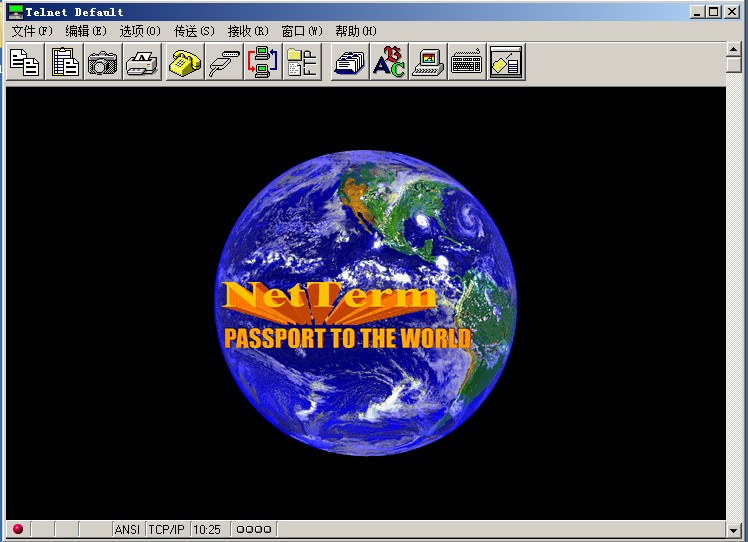Image resolution: width=748 pixels, height=542 pixels.
Task: Click the NetTerm globe splash image
Action: point(365,302)
